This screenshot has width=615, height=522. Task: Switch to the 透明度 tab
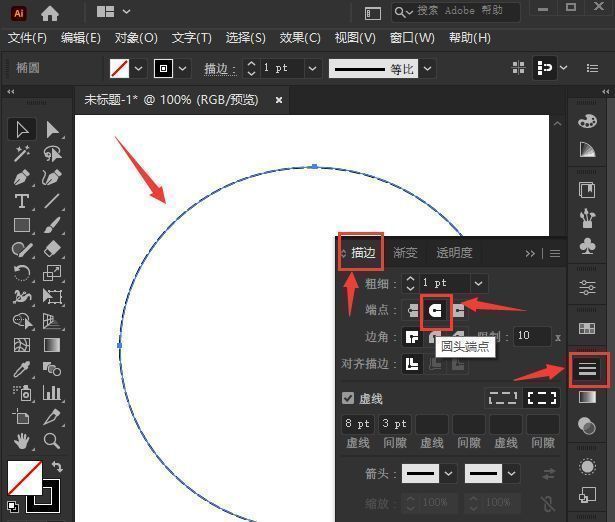coord(454,253)
